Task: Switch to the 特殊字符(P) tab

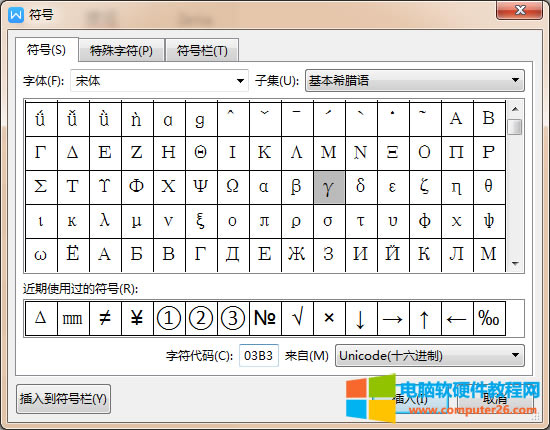Action: coord(121,51)
